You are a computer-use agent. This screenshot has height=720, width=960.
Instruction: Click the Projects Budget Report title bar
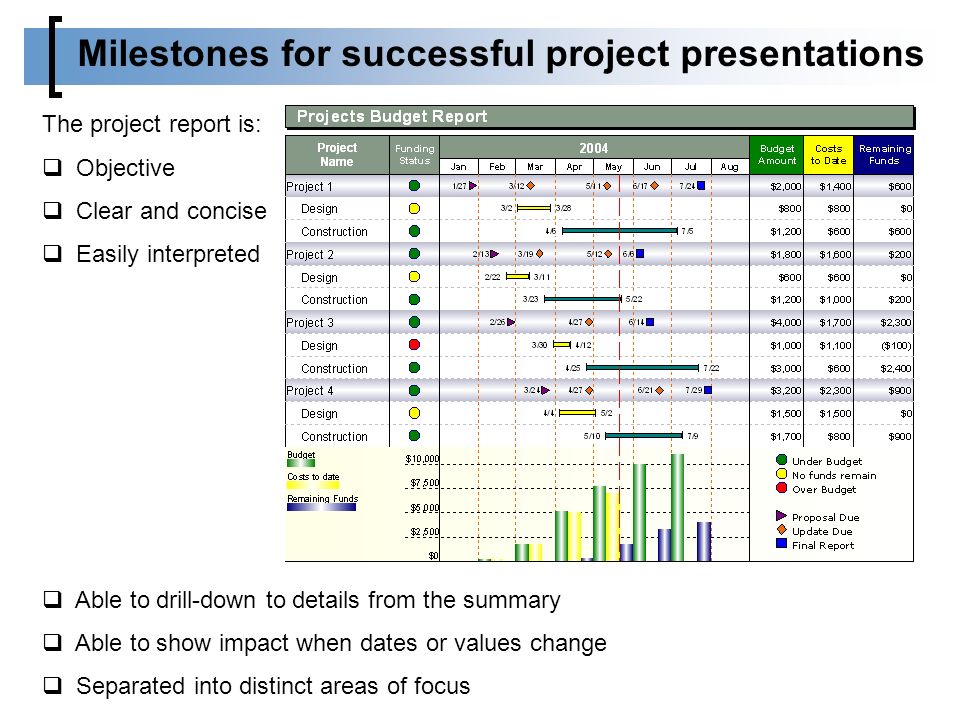(599, 116)
